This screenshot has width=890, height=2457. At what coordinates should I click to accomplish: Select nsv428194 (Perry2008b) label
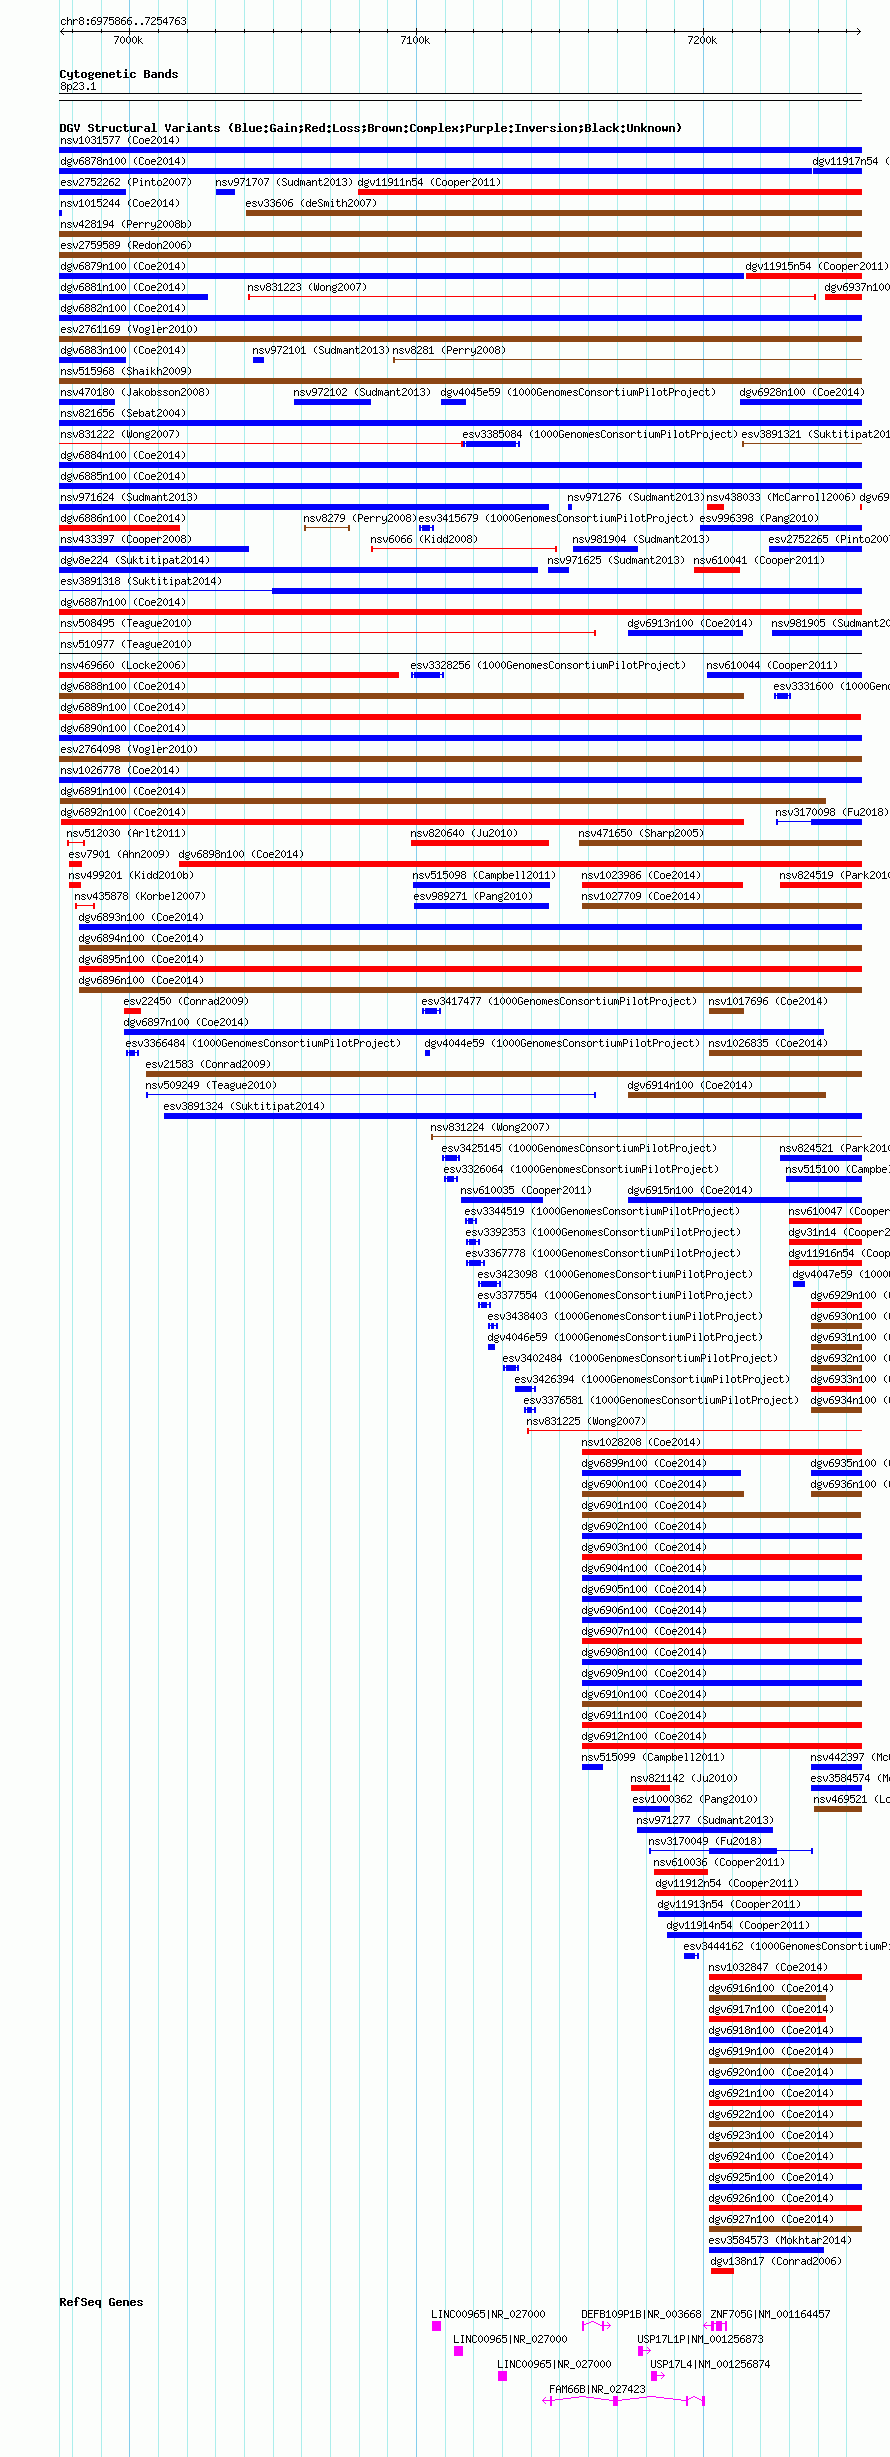[x=126, y=224]
